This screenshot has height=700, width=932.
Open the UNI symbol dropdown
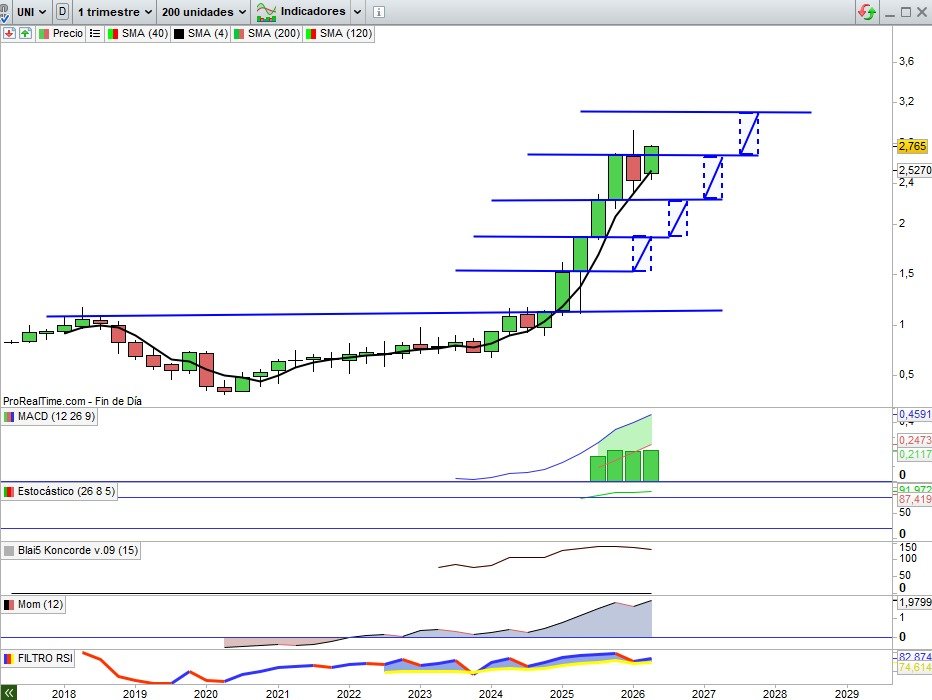(x=32, y=12)
